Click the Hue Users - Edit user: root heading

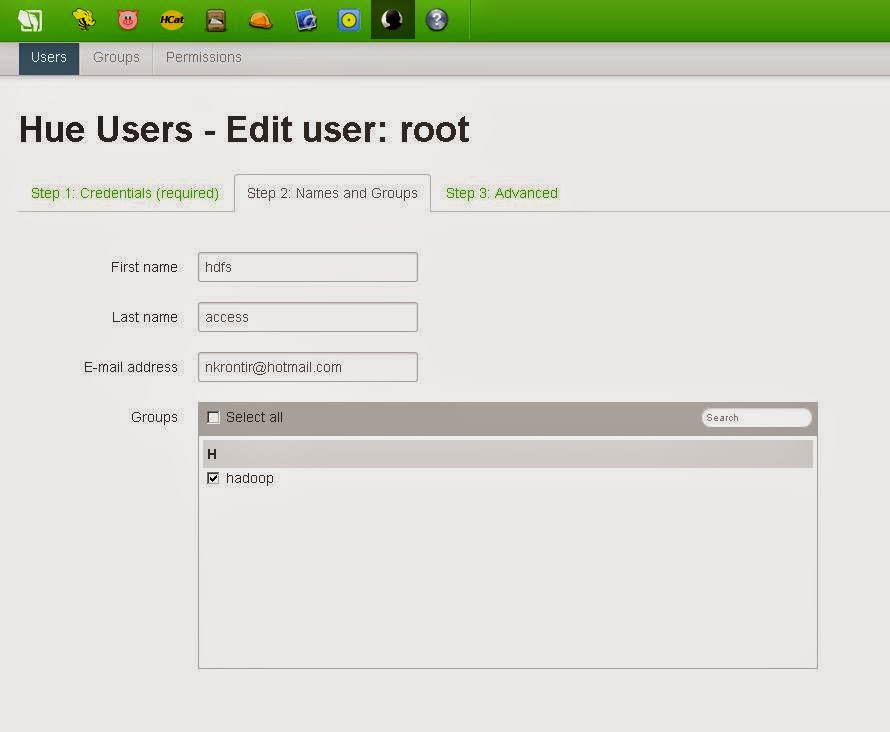tap(244, 129)
